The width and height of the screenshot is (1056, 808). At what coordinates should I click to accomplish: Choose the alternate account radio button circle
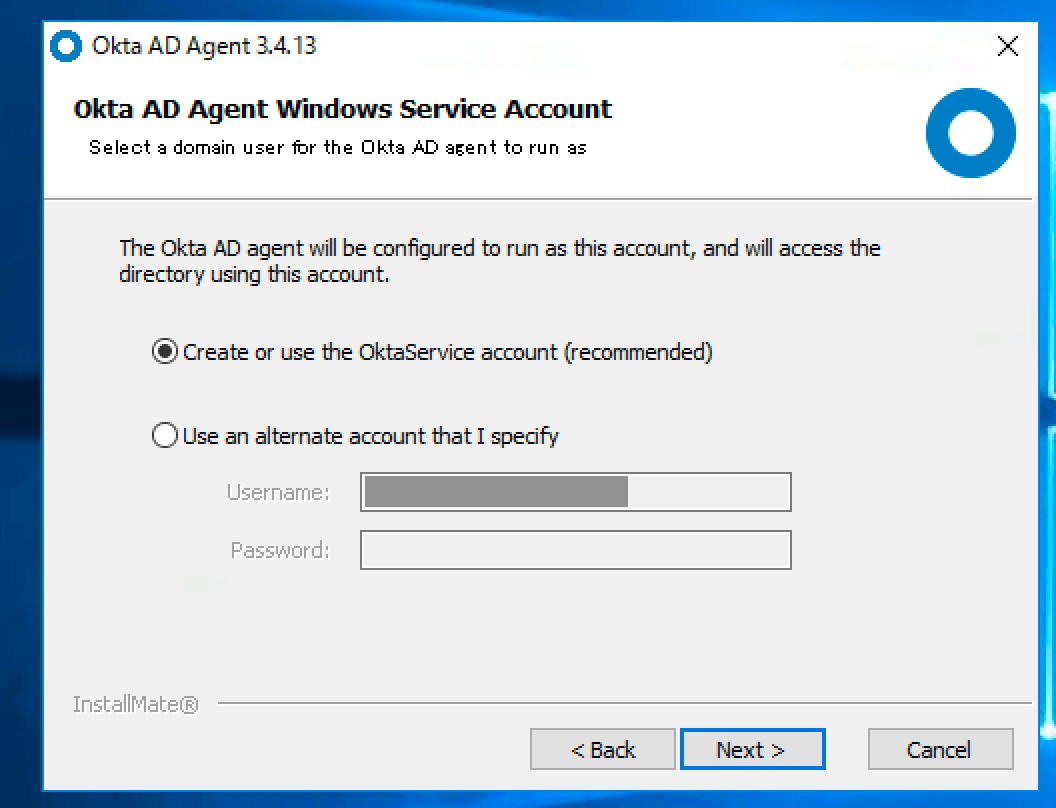[x=164, y=436]
